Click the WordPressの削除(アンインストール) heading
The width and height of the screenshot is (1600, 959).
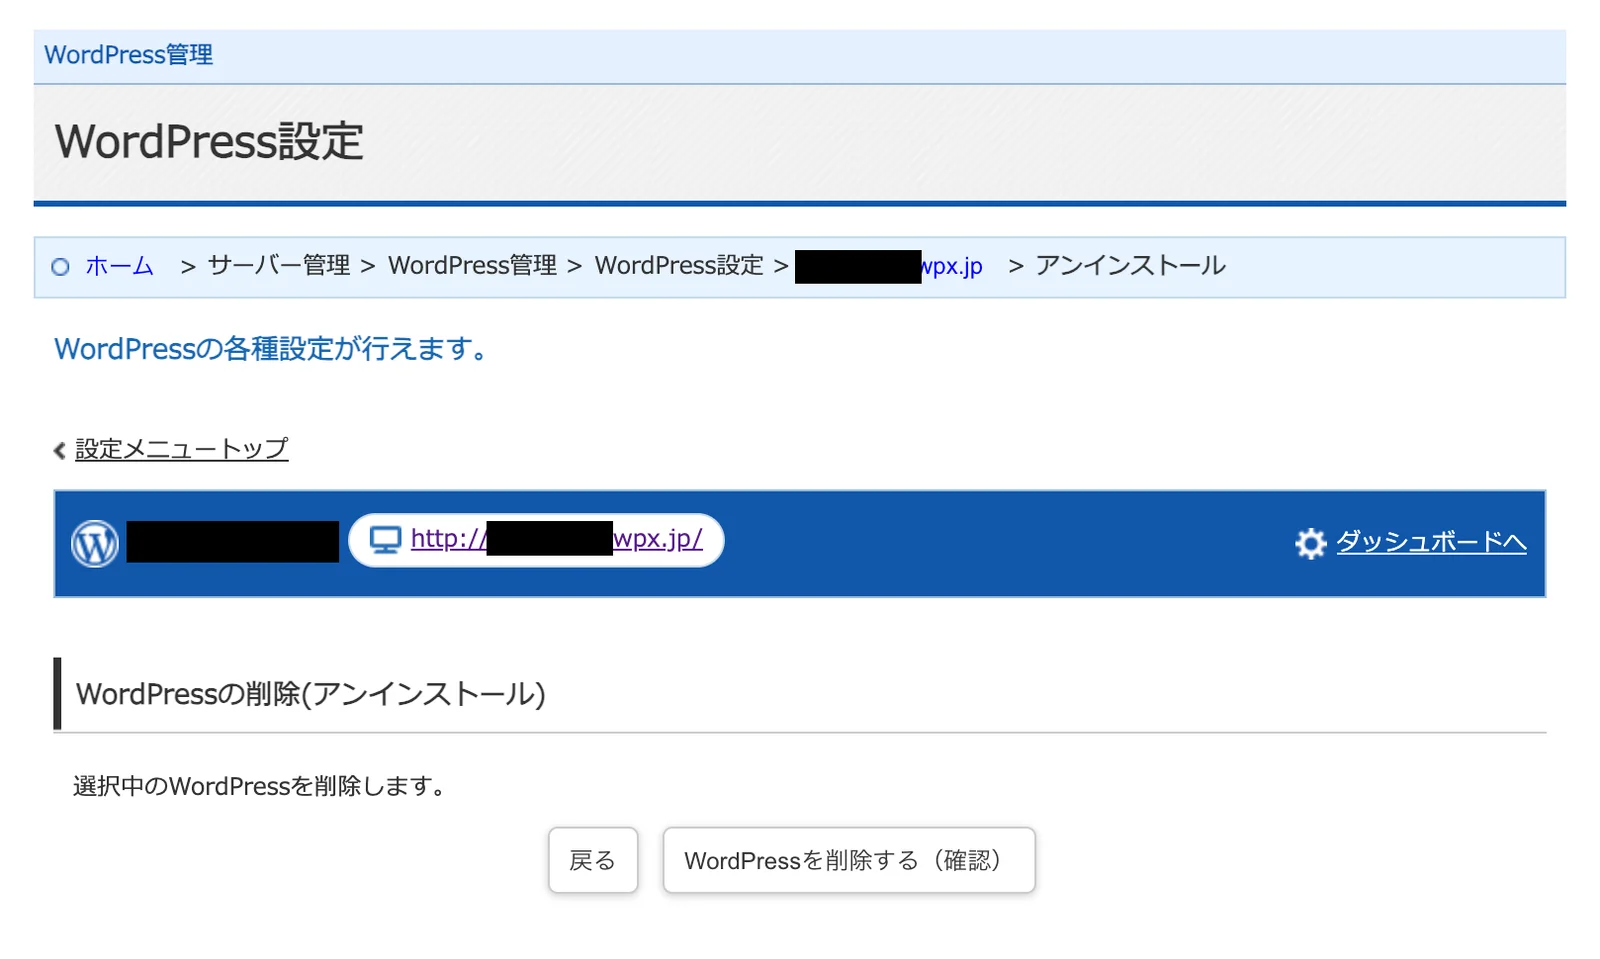[x=311, y=694]
